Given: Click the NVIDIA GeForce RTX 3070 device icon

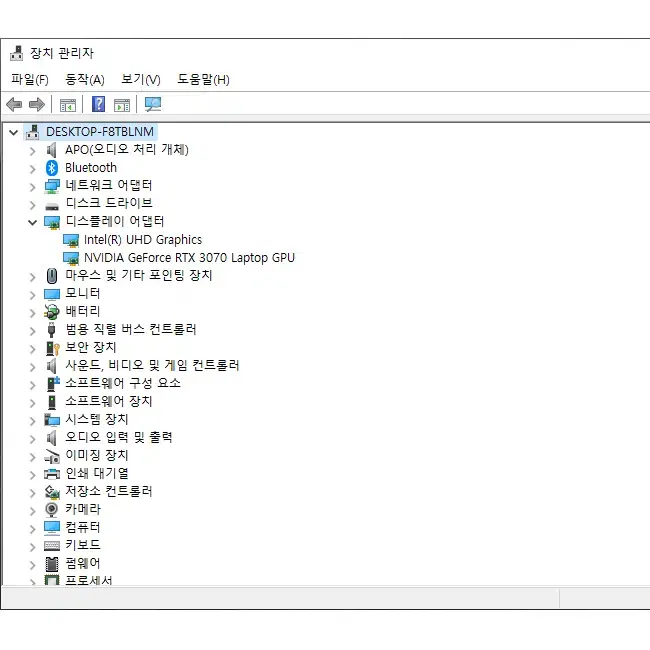Looking at the screenshot, I should [71, 259].
